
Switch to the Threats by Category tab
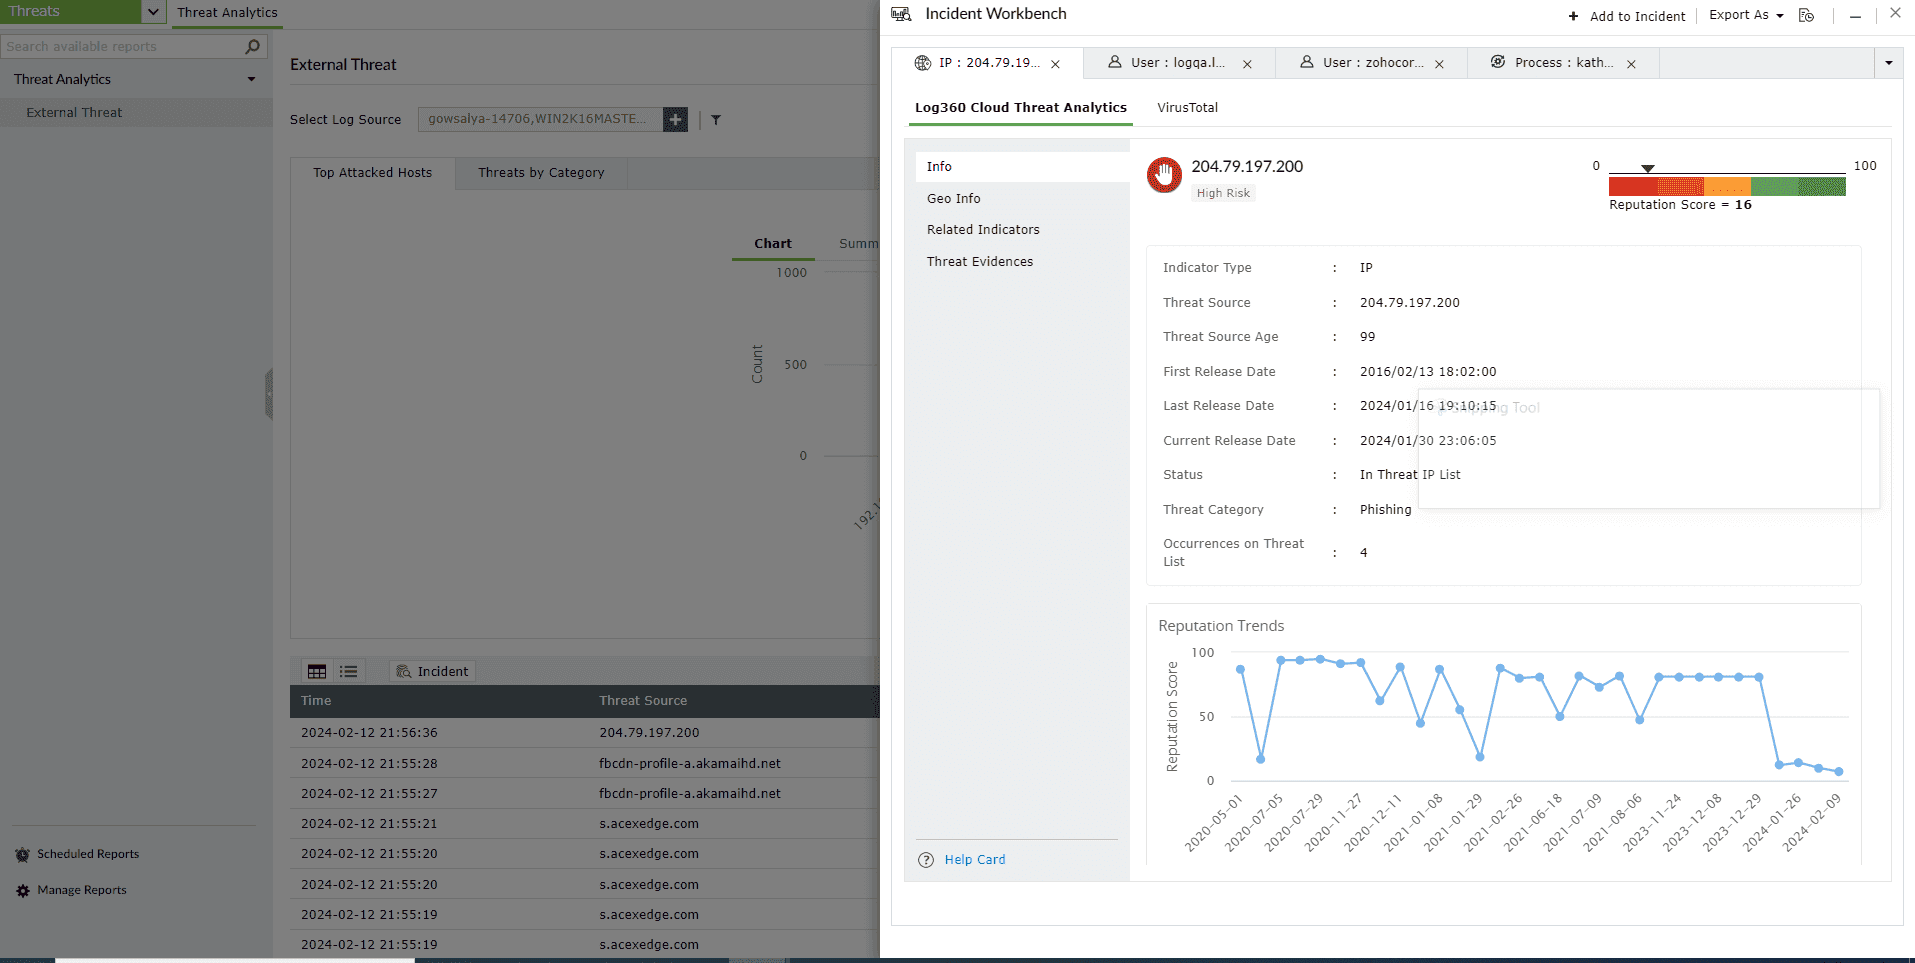(x=540, y=172)
